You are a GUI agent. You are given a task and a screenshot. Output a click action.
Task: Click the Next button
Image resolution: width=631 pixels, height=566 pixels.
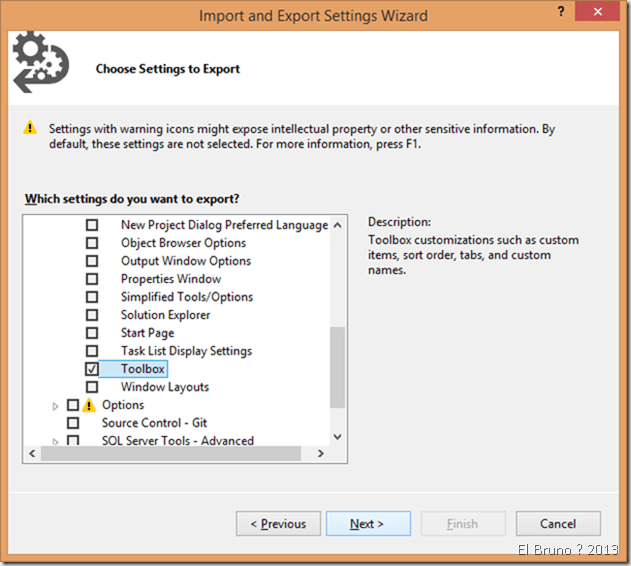pos(367,523)
